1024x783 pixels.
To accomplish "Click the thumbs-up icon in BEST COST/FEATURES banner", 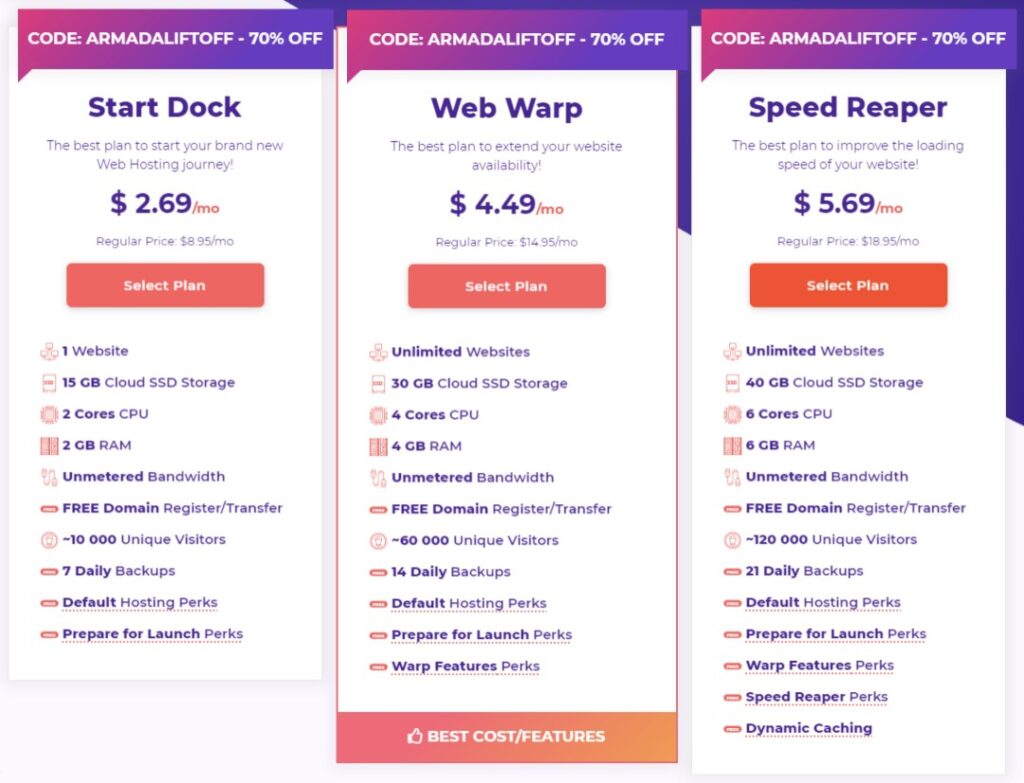I will 413,735.
